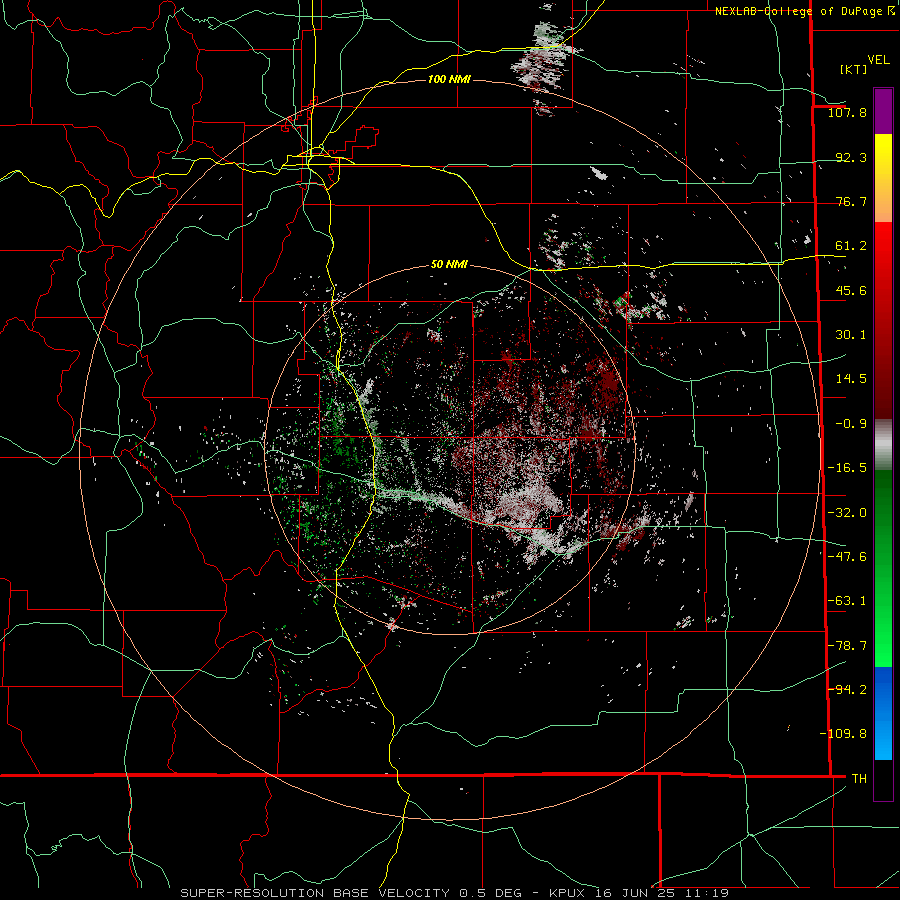Image resolution: width=900 pixels, height=900 pixels.
Task: Click the -32.0 velocity scale value
Action: pos(847,513)
